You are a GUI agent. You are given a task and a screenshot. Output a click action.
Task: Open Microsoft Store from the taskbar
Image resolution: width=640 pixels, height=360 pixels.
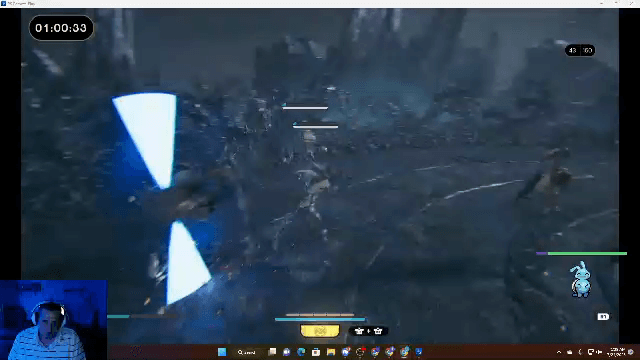[316, 352]
